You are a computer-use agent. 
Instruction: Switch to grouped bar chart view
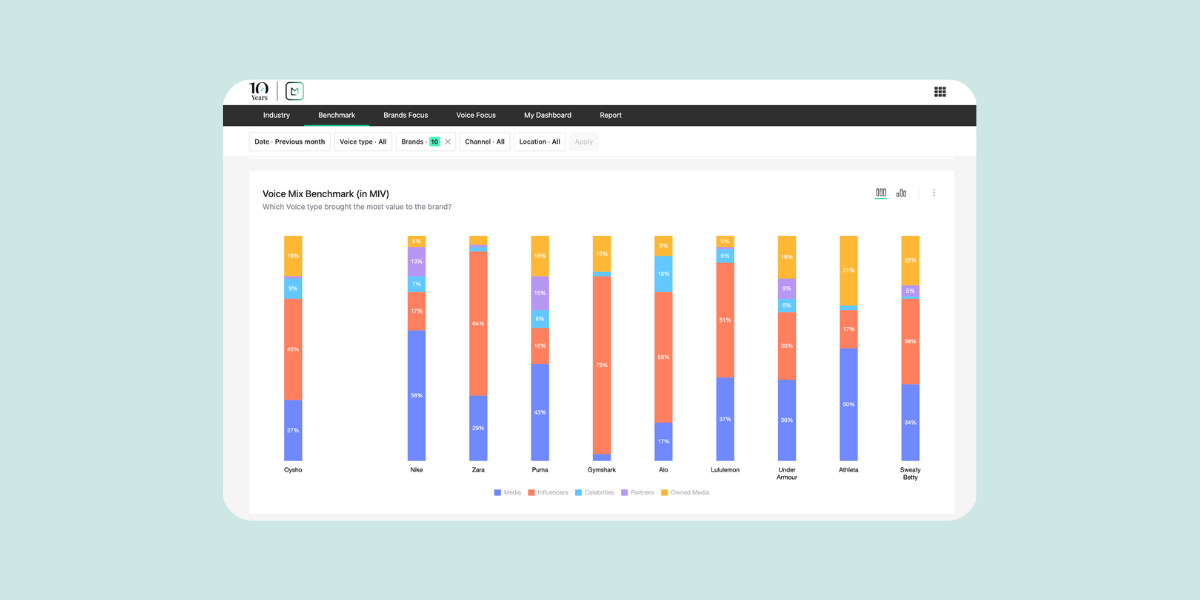point(901,193)
